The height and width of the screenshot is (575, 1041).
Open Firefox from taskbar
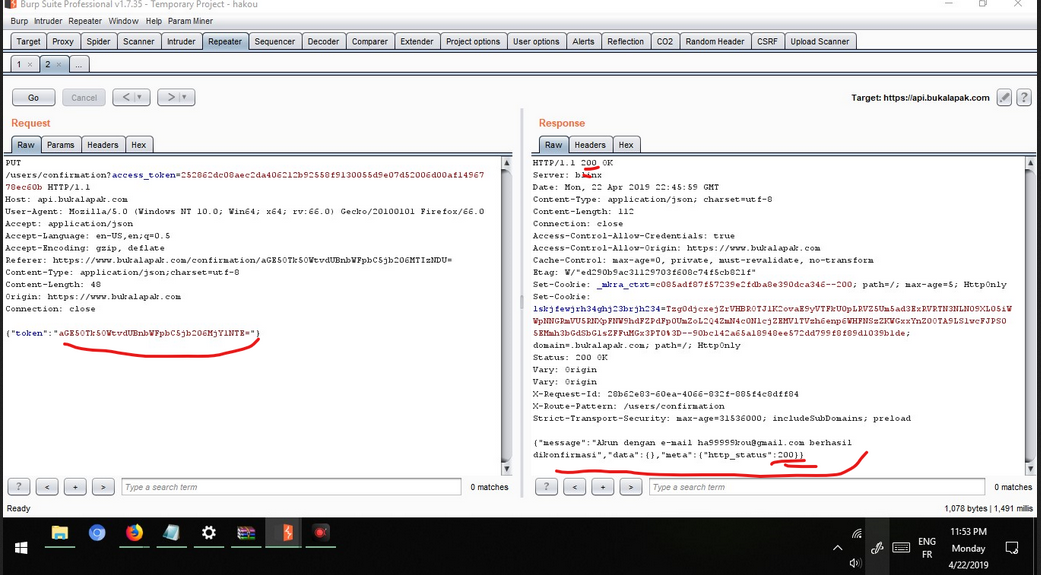[x=134, y=533]
